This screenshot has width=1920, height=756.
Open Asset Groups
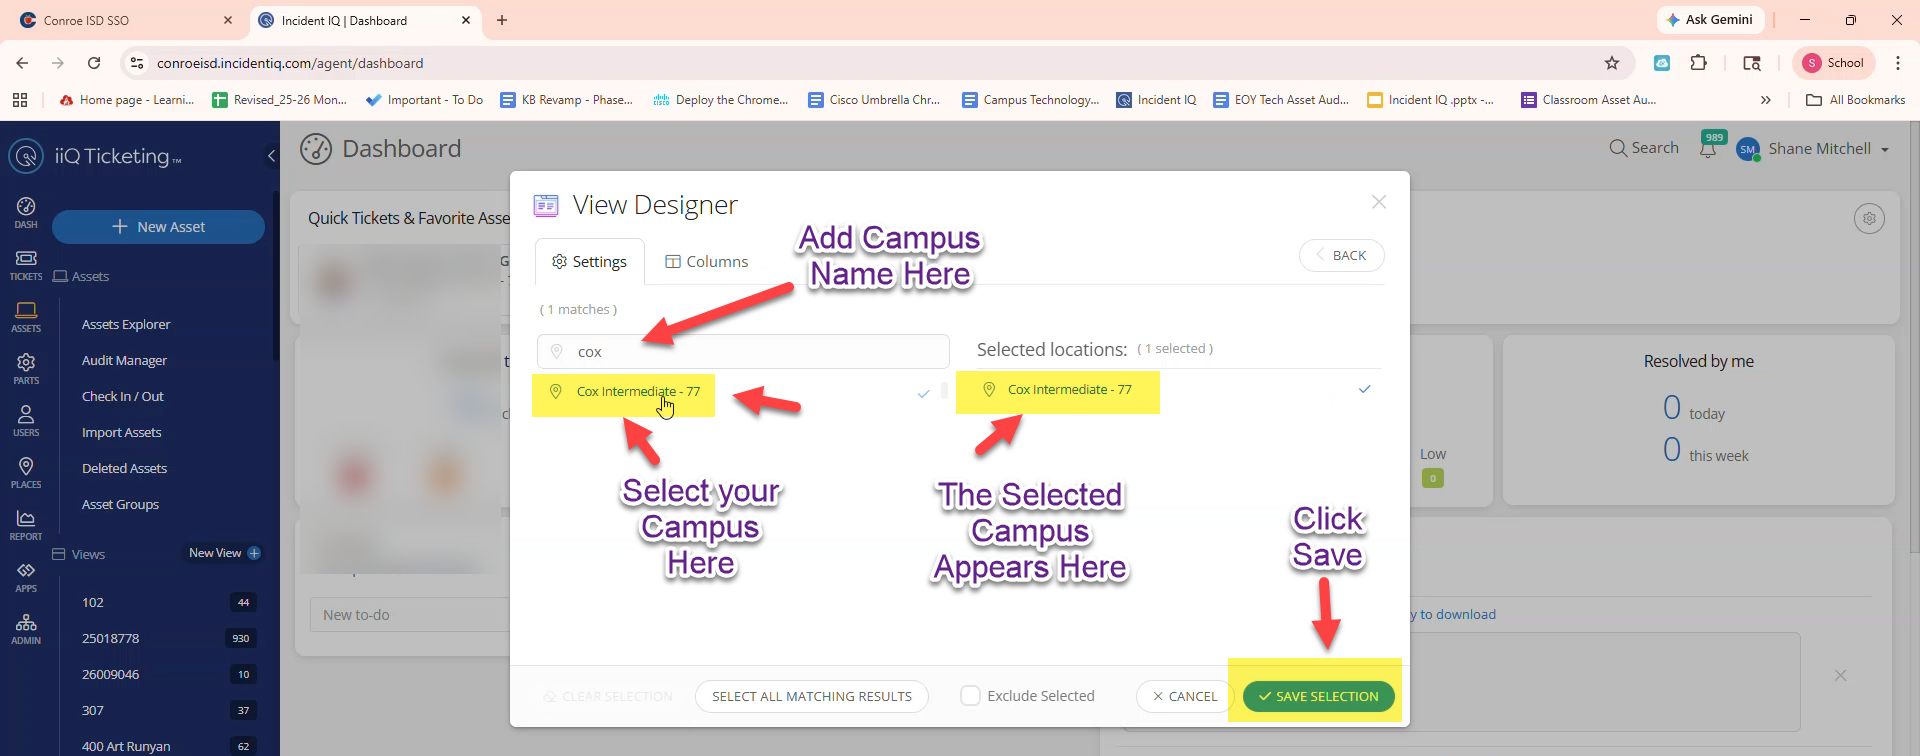click(x=120, y=504)
